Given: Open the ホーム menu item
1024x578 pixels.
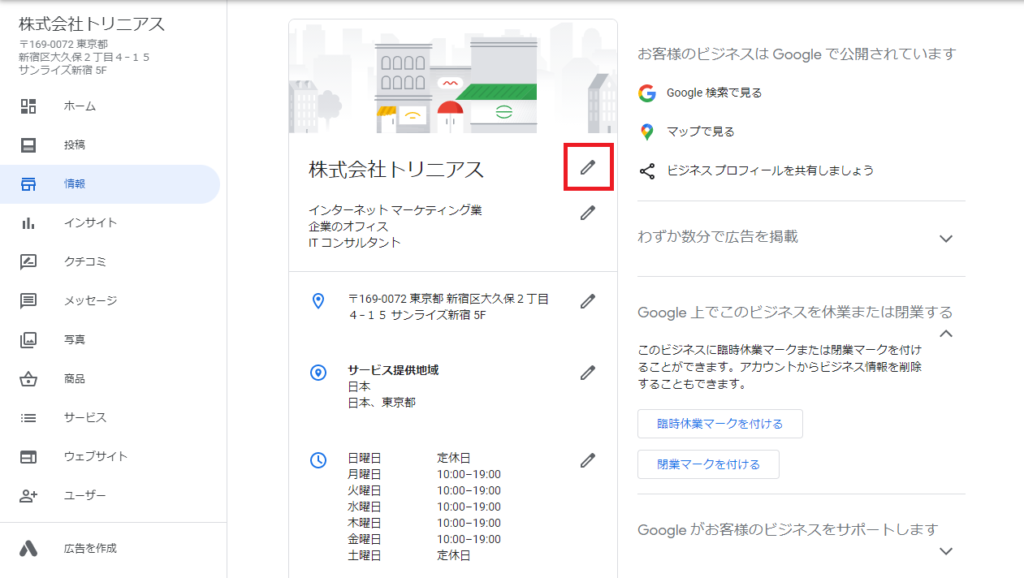Looking at the screenshot, I should [x=110, y=106].
